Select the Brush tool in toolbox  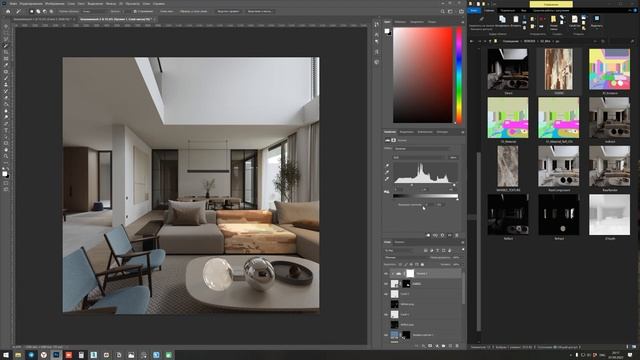6,78
